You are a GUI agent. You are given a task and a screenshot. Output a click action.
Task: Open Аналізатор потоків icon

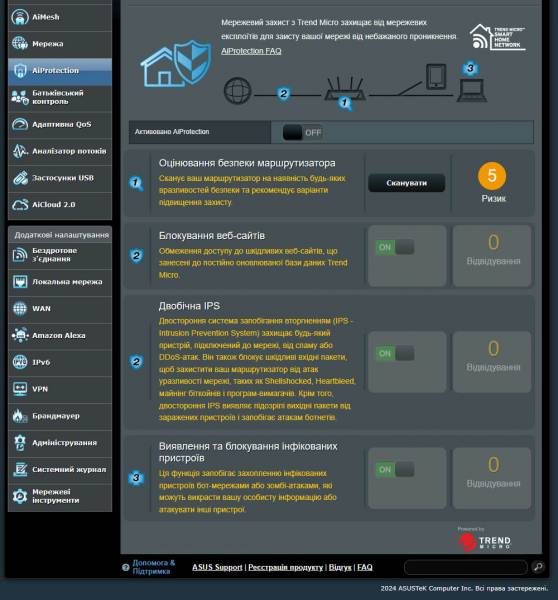[x=20, y=151]
